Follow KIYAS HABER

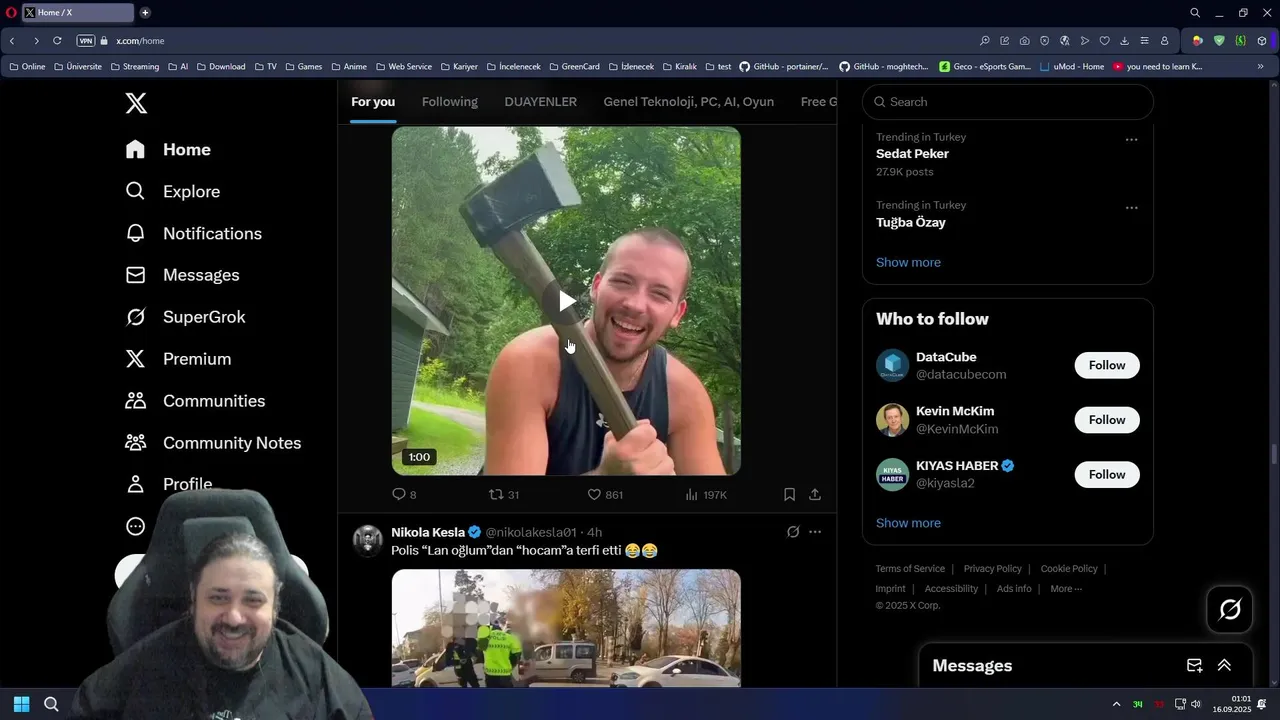1107,474
